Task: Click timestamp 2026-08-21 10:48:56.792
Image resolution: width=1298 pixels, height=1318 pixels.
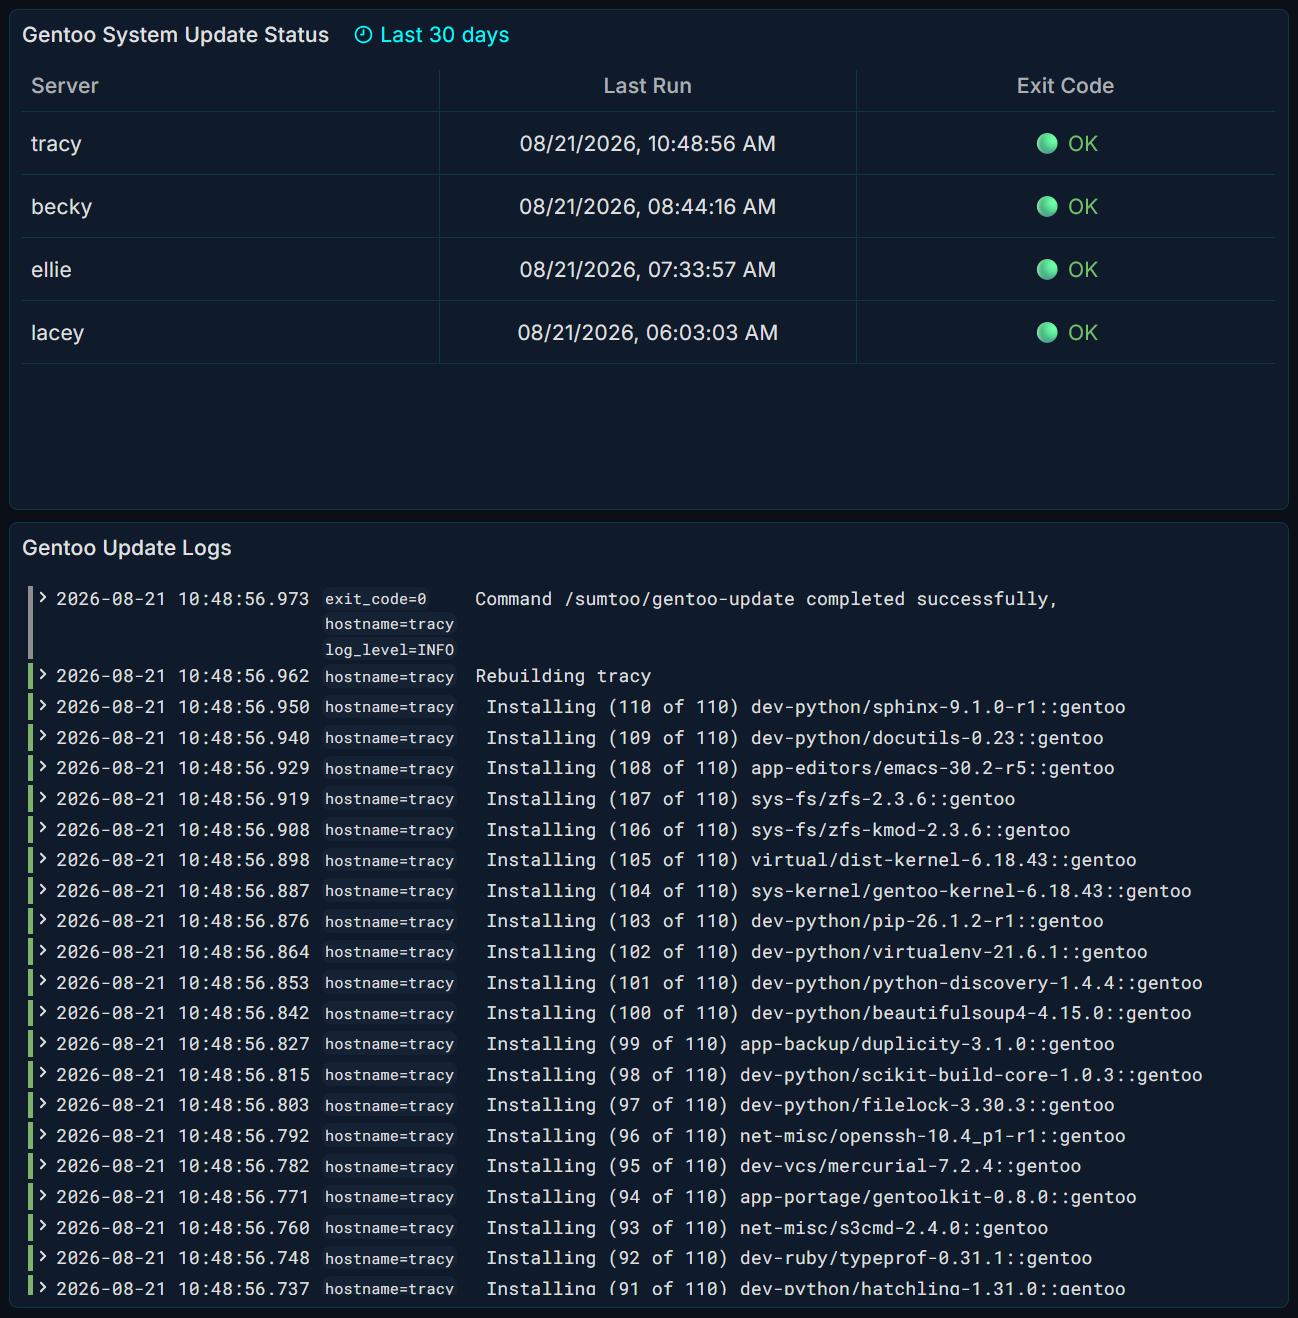Action: coord(183,1136)
